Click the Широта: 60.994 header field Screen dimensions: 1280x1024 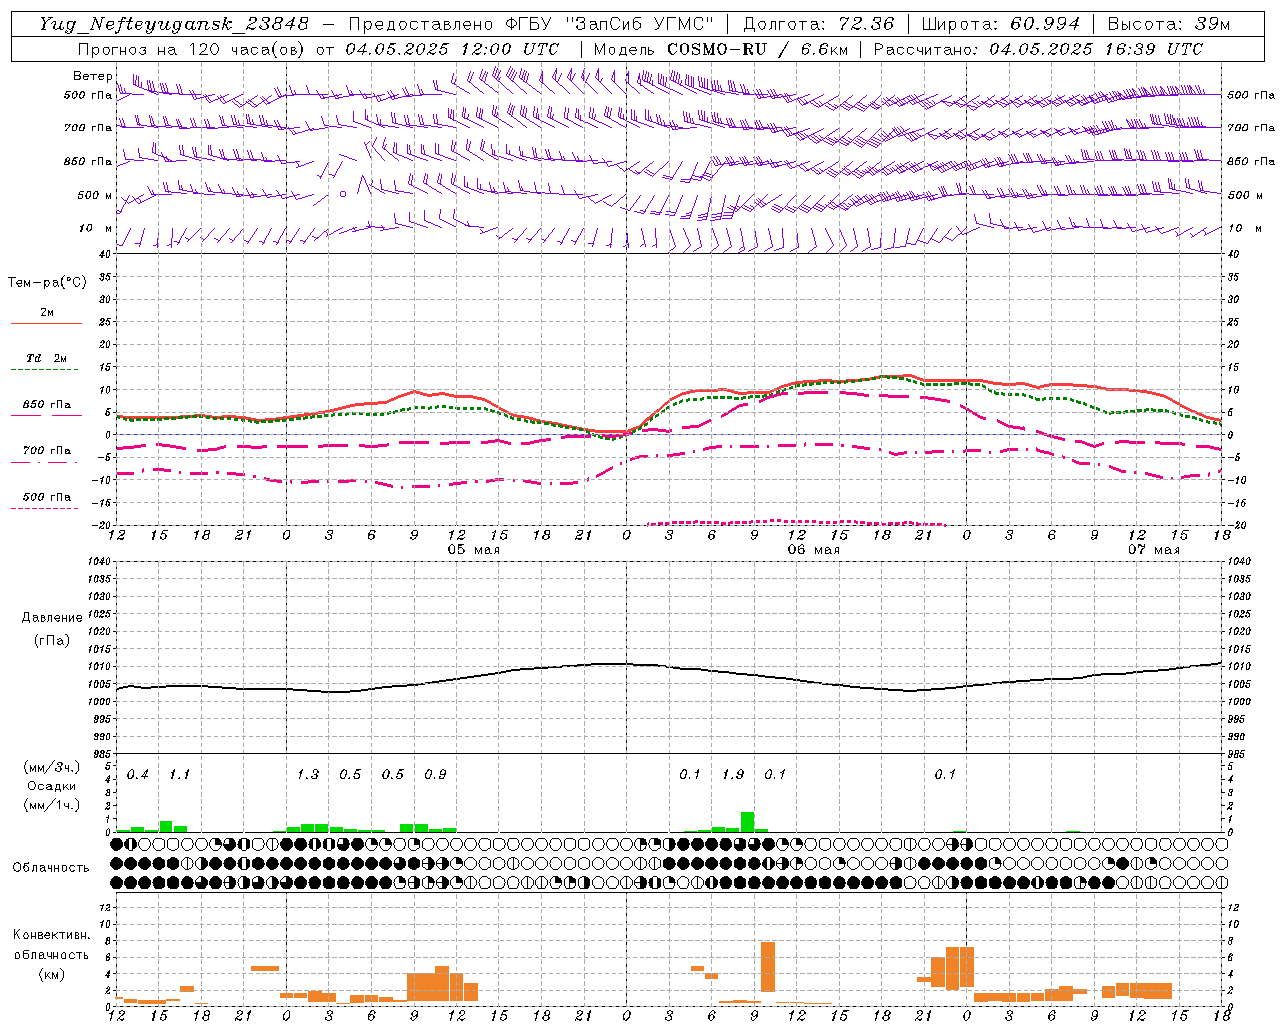pos(1001,24)
